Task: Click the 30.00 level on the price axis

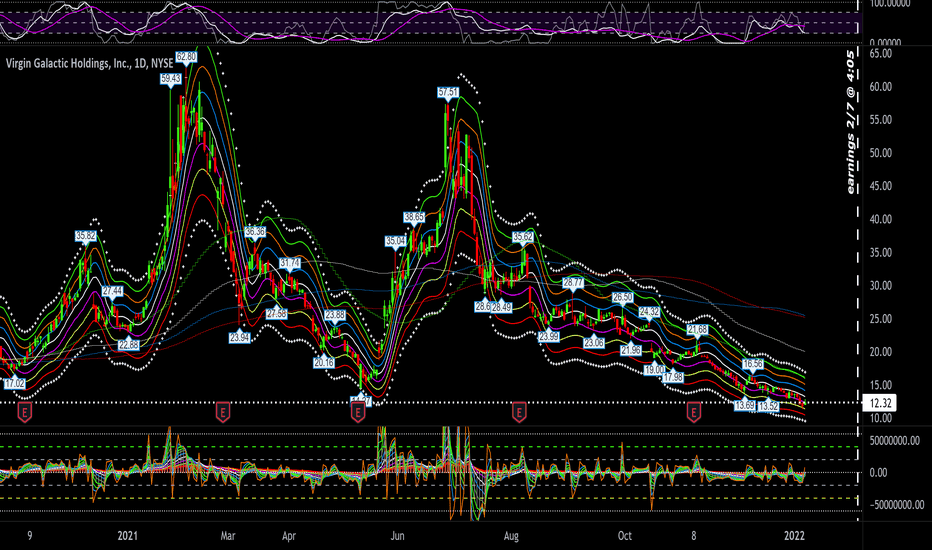Action: coord(880,285)
